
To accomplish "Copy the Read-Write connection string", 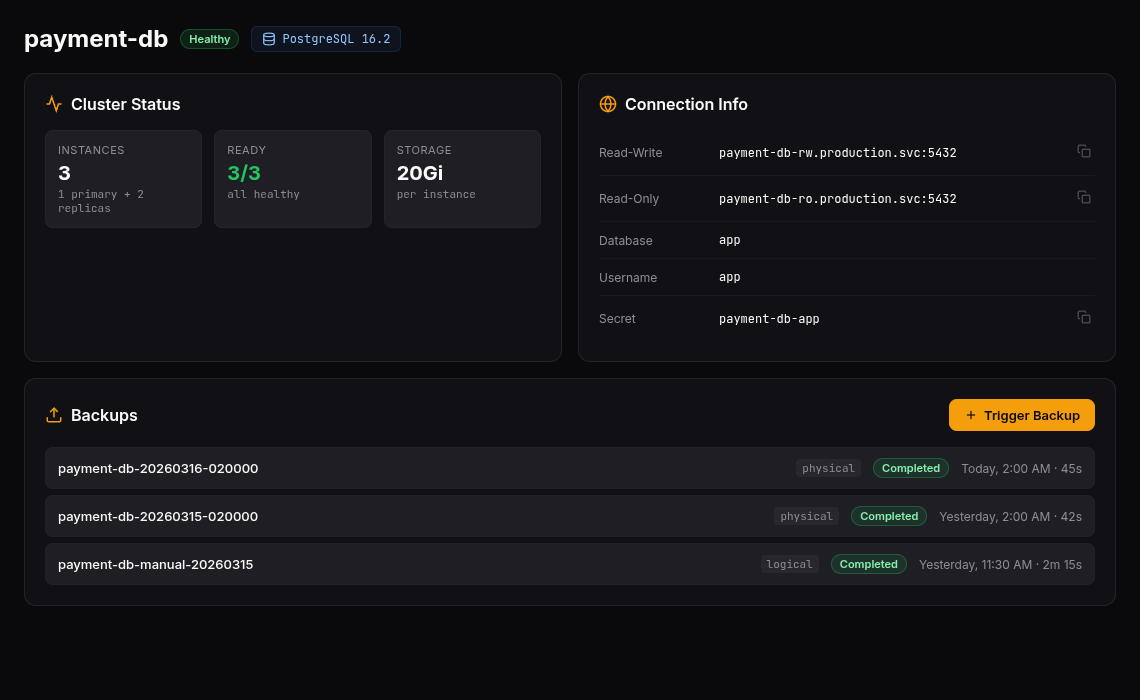I will click(1083, 151).
